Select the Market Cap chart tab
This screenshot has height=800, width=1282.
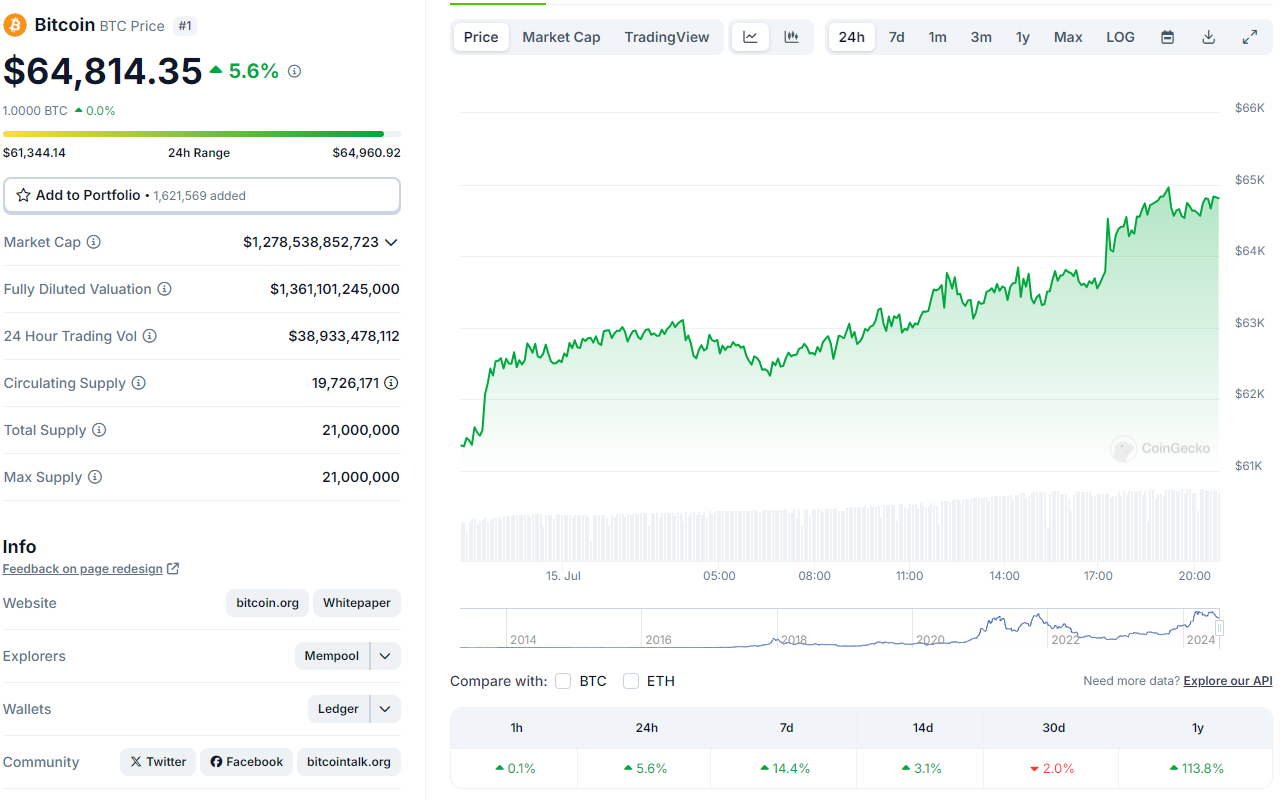click(x=561, y=37)
